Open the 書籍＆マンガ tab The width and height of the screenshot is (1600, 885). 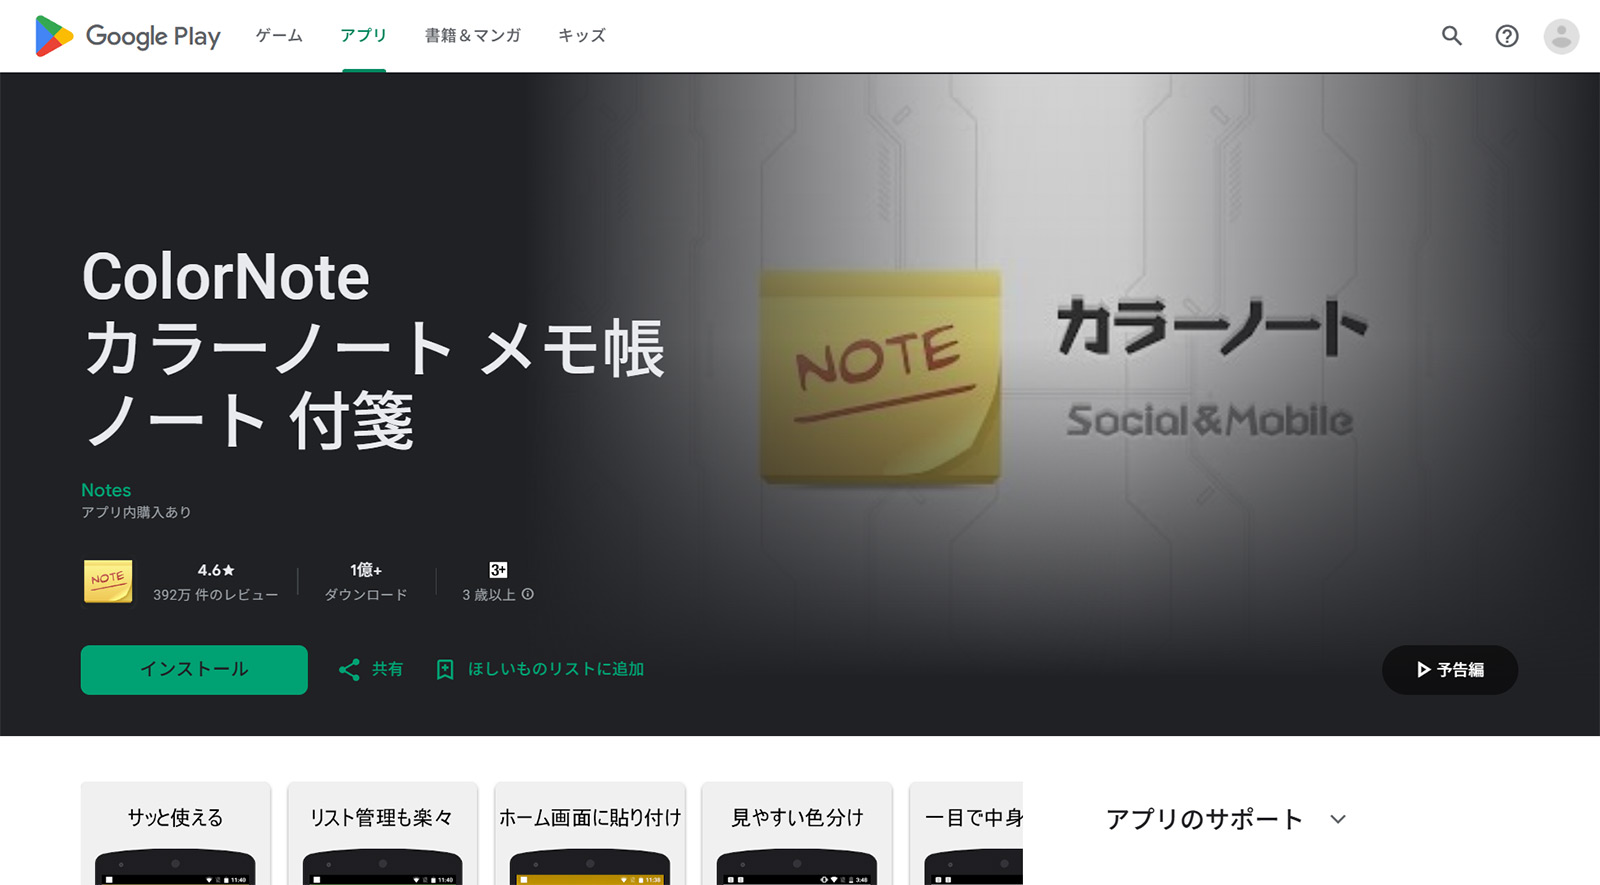473,35
